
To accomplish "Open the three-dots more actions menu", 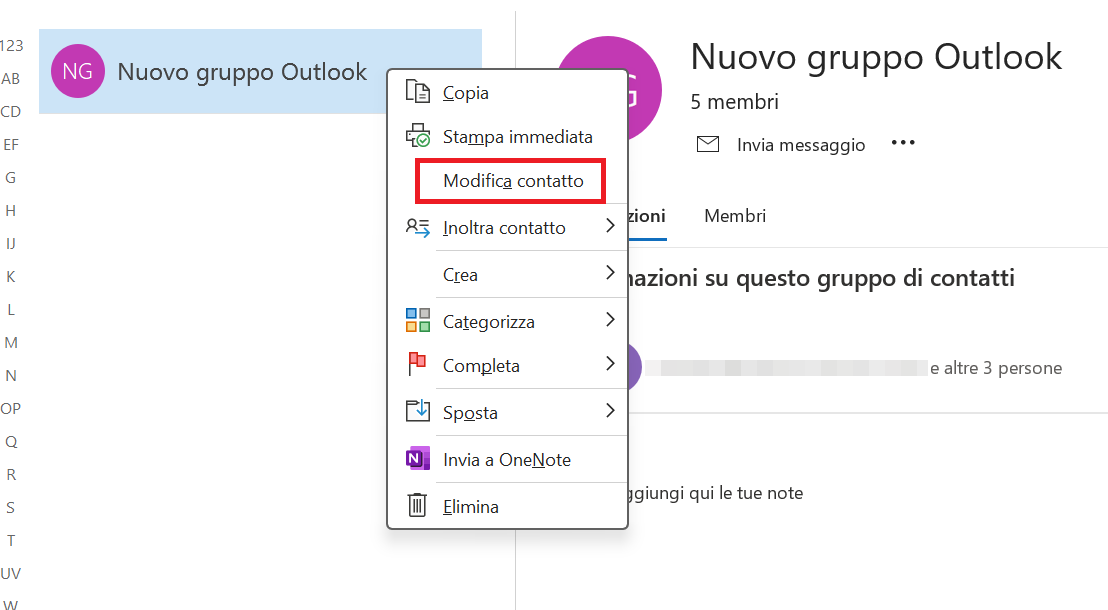I will [x=902, y=143].
